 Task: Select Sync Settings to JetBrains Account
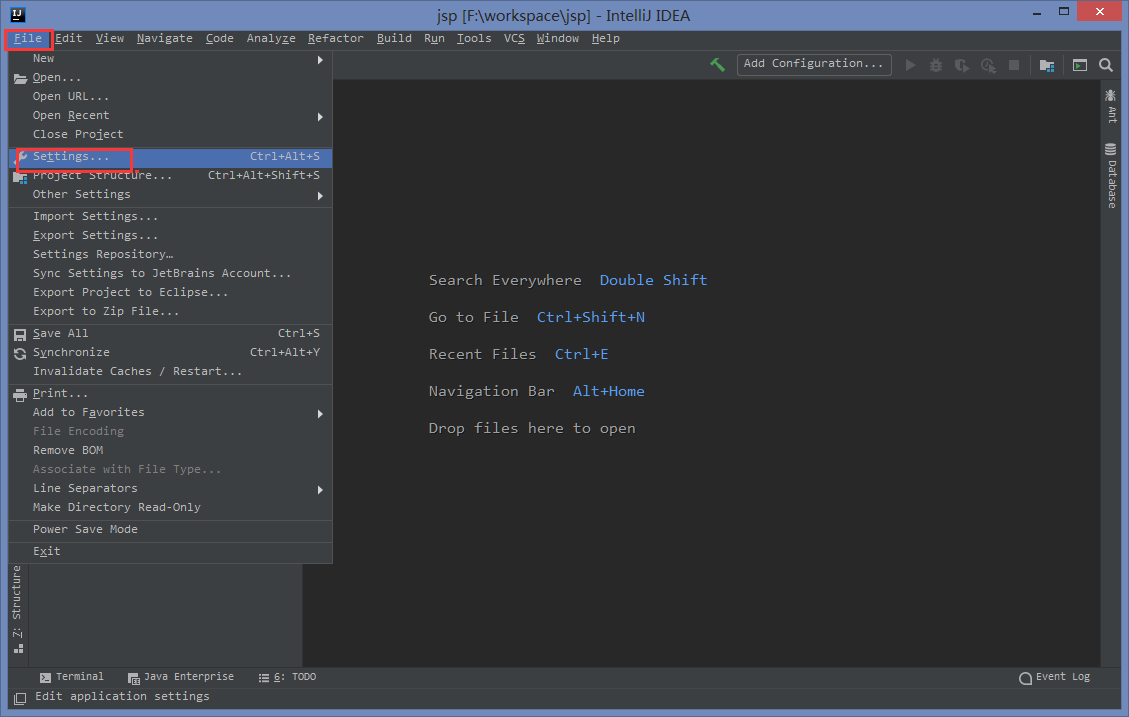171,274
